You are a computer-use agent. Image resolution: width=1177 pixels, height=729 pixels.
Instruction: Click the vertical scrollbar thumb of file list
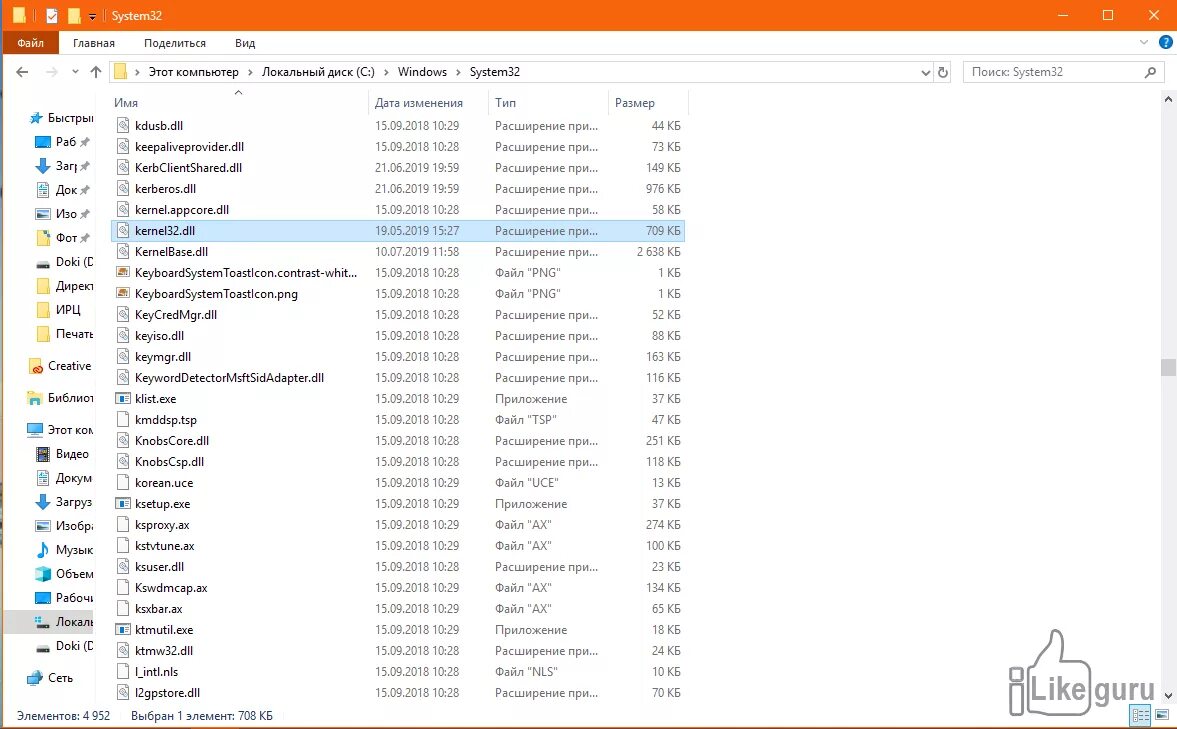point(1168,367)
